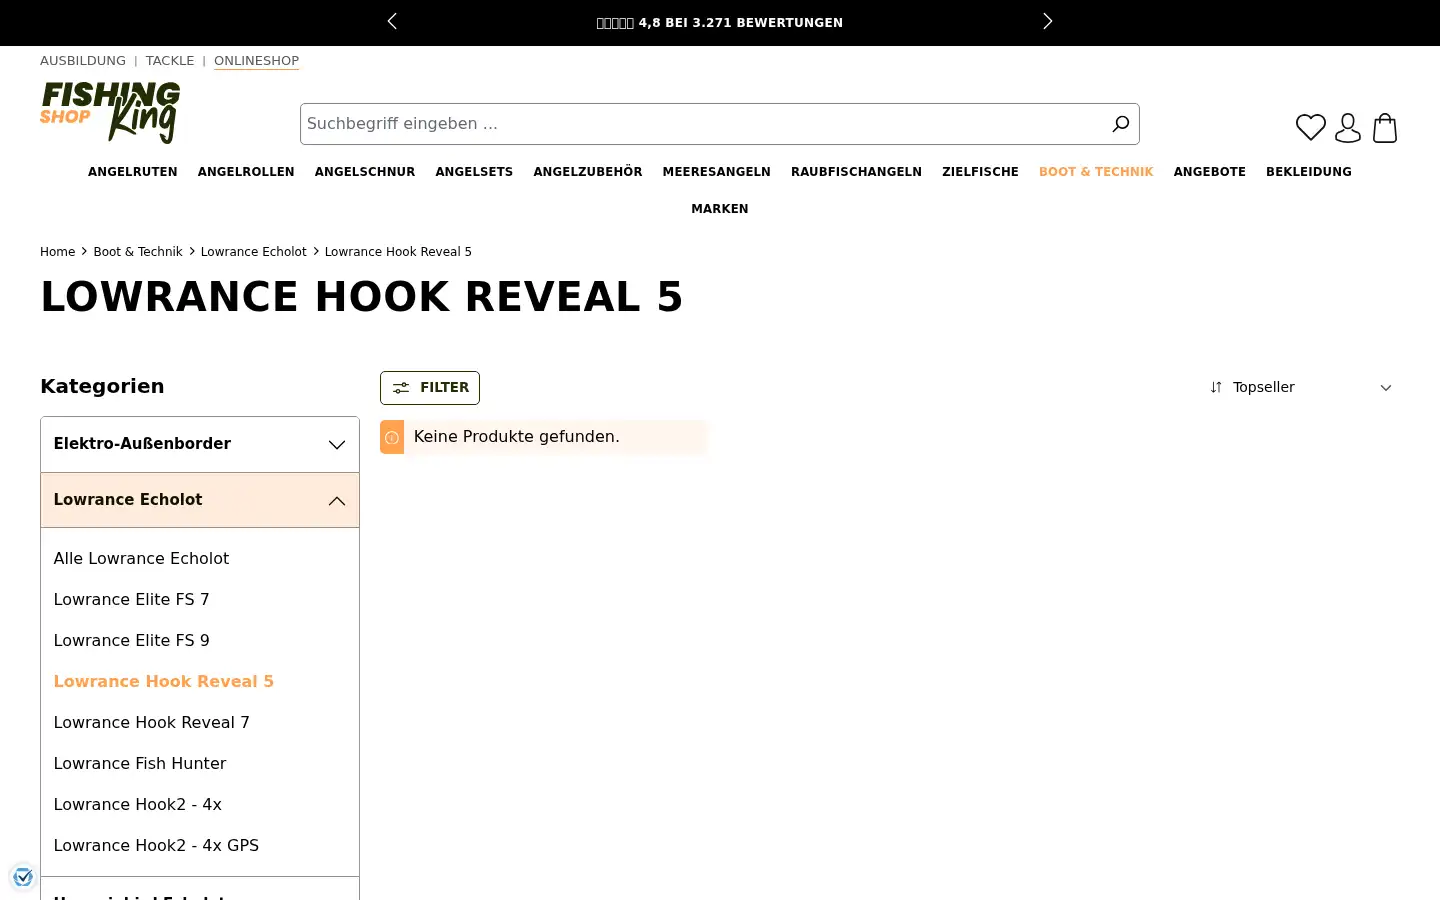Open the FILTER button

(430, 388)
